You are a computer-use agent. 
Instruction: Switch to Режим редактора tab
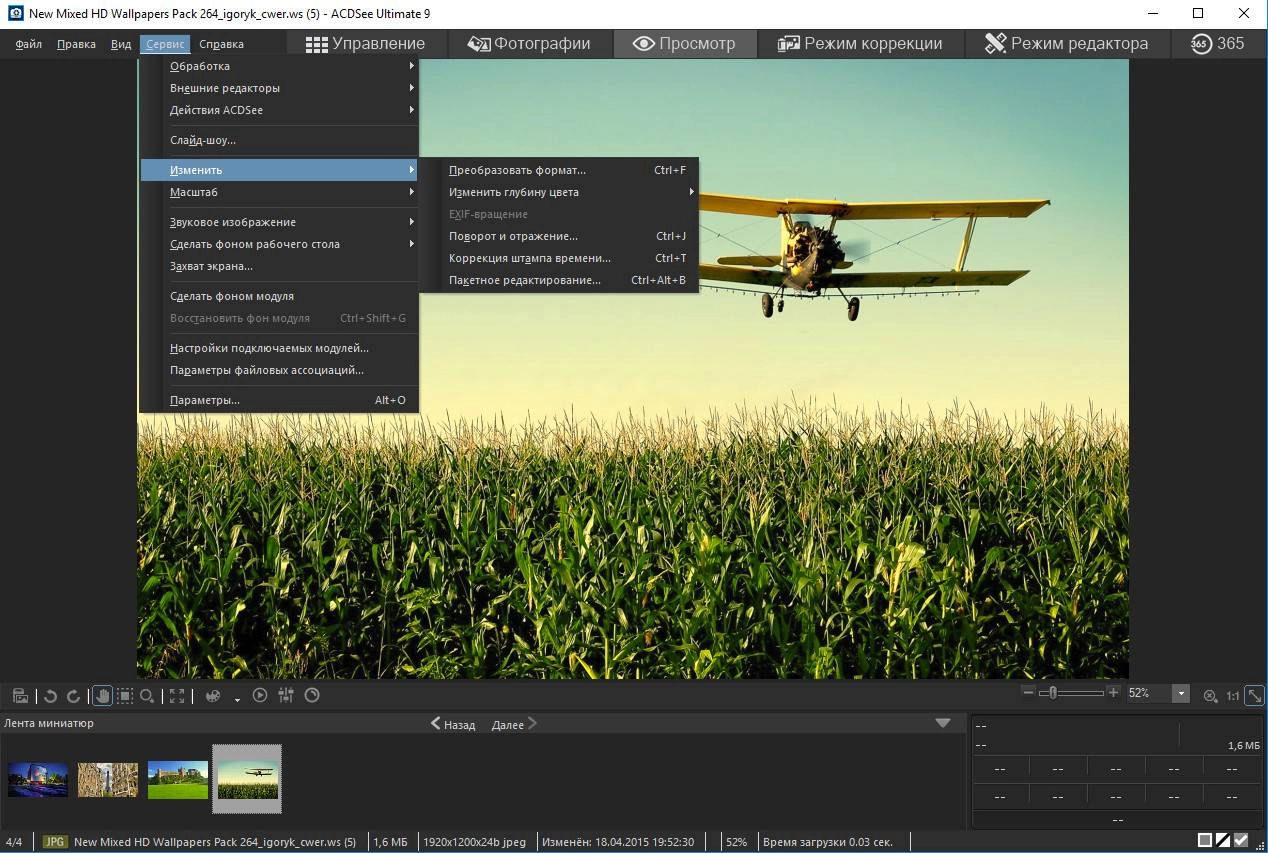(x=1066, y=44)
